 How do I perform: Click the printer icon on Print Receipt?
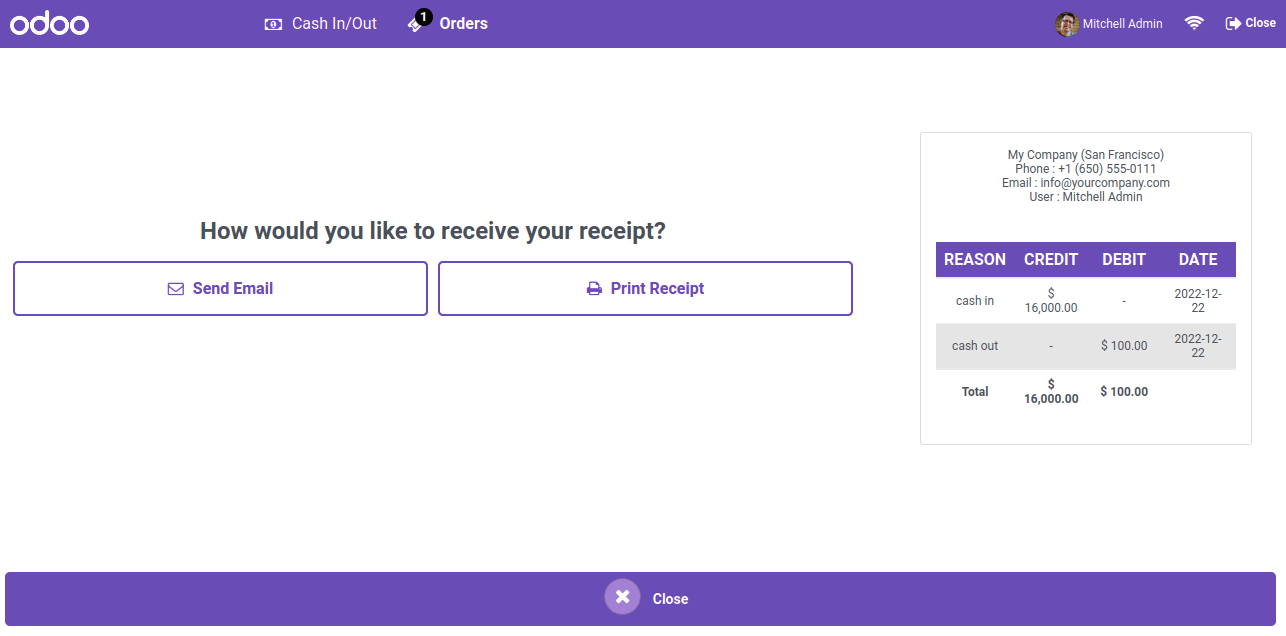click(594, 289)
